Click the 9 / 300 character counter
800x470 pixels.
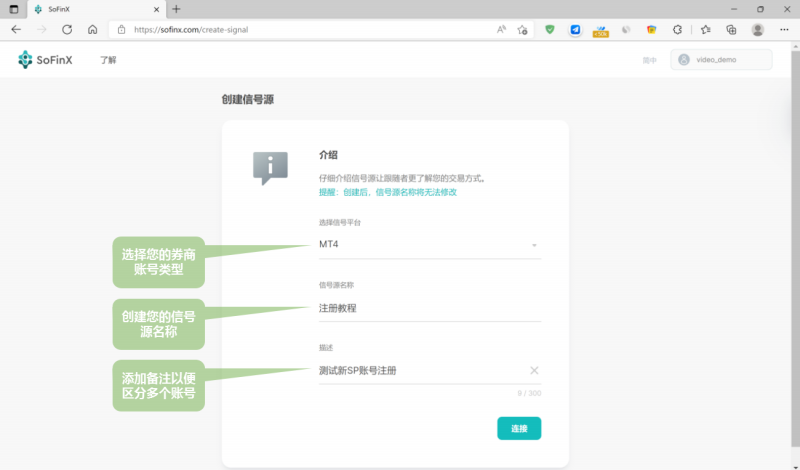point(529,393)
